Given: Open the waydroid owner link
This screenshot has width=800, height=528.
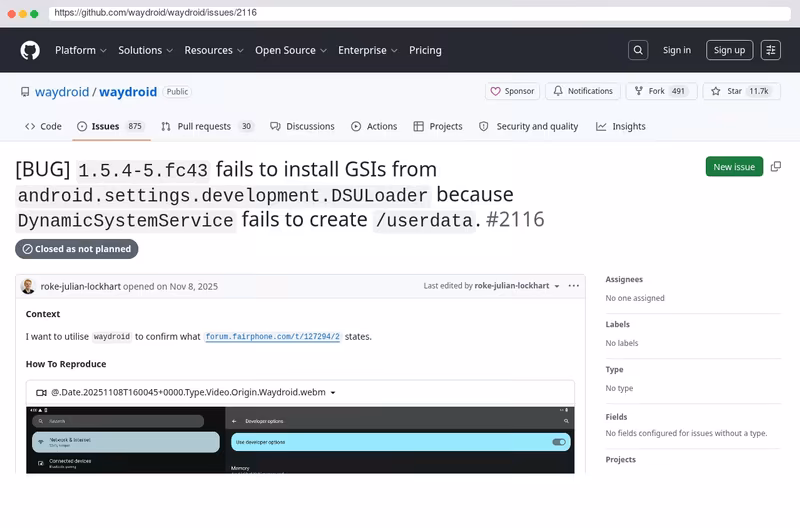Looking at the screenshot, I should click(x=62, y=92).
